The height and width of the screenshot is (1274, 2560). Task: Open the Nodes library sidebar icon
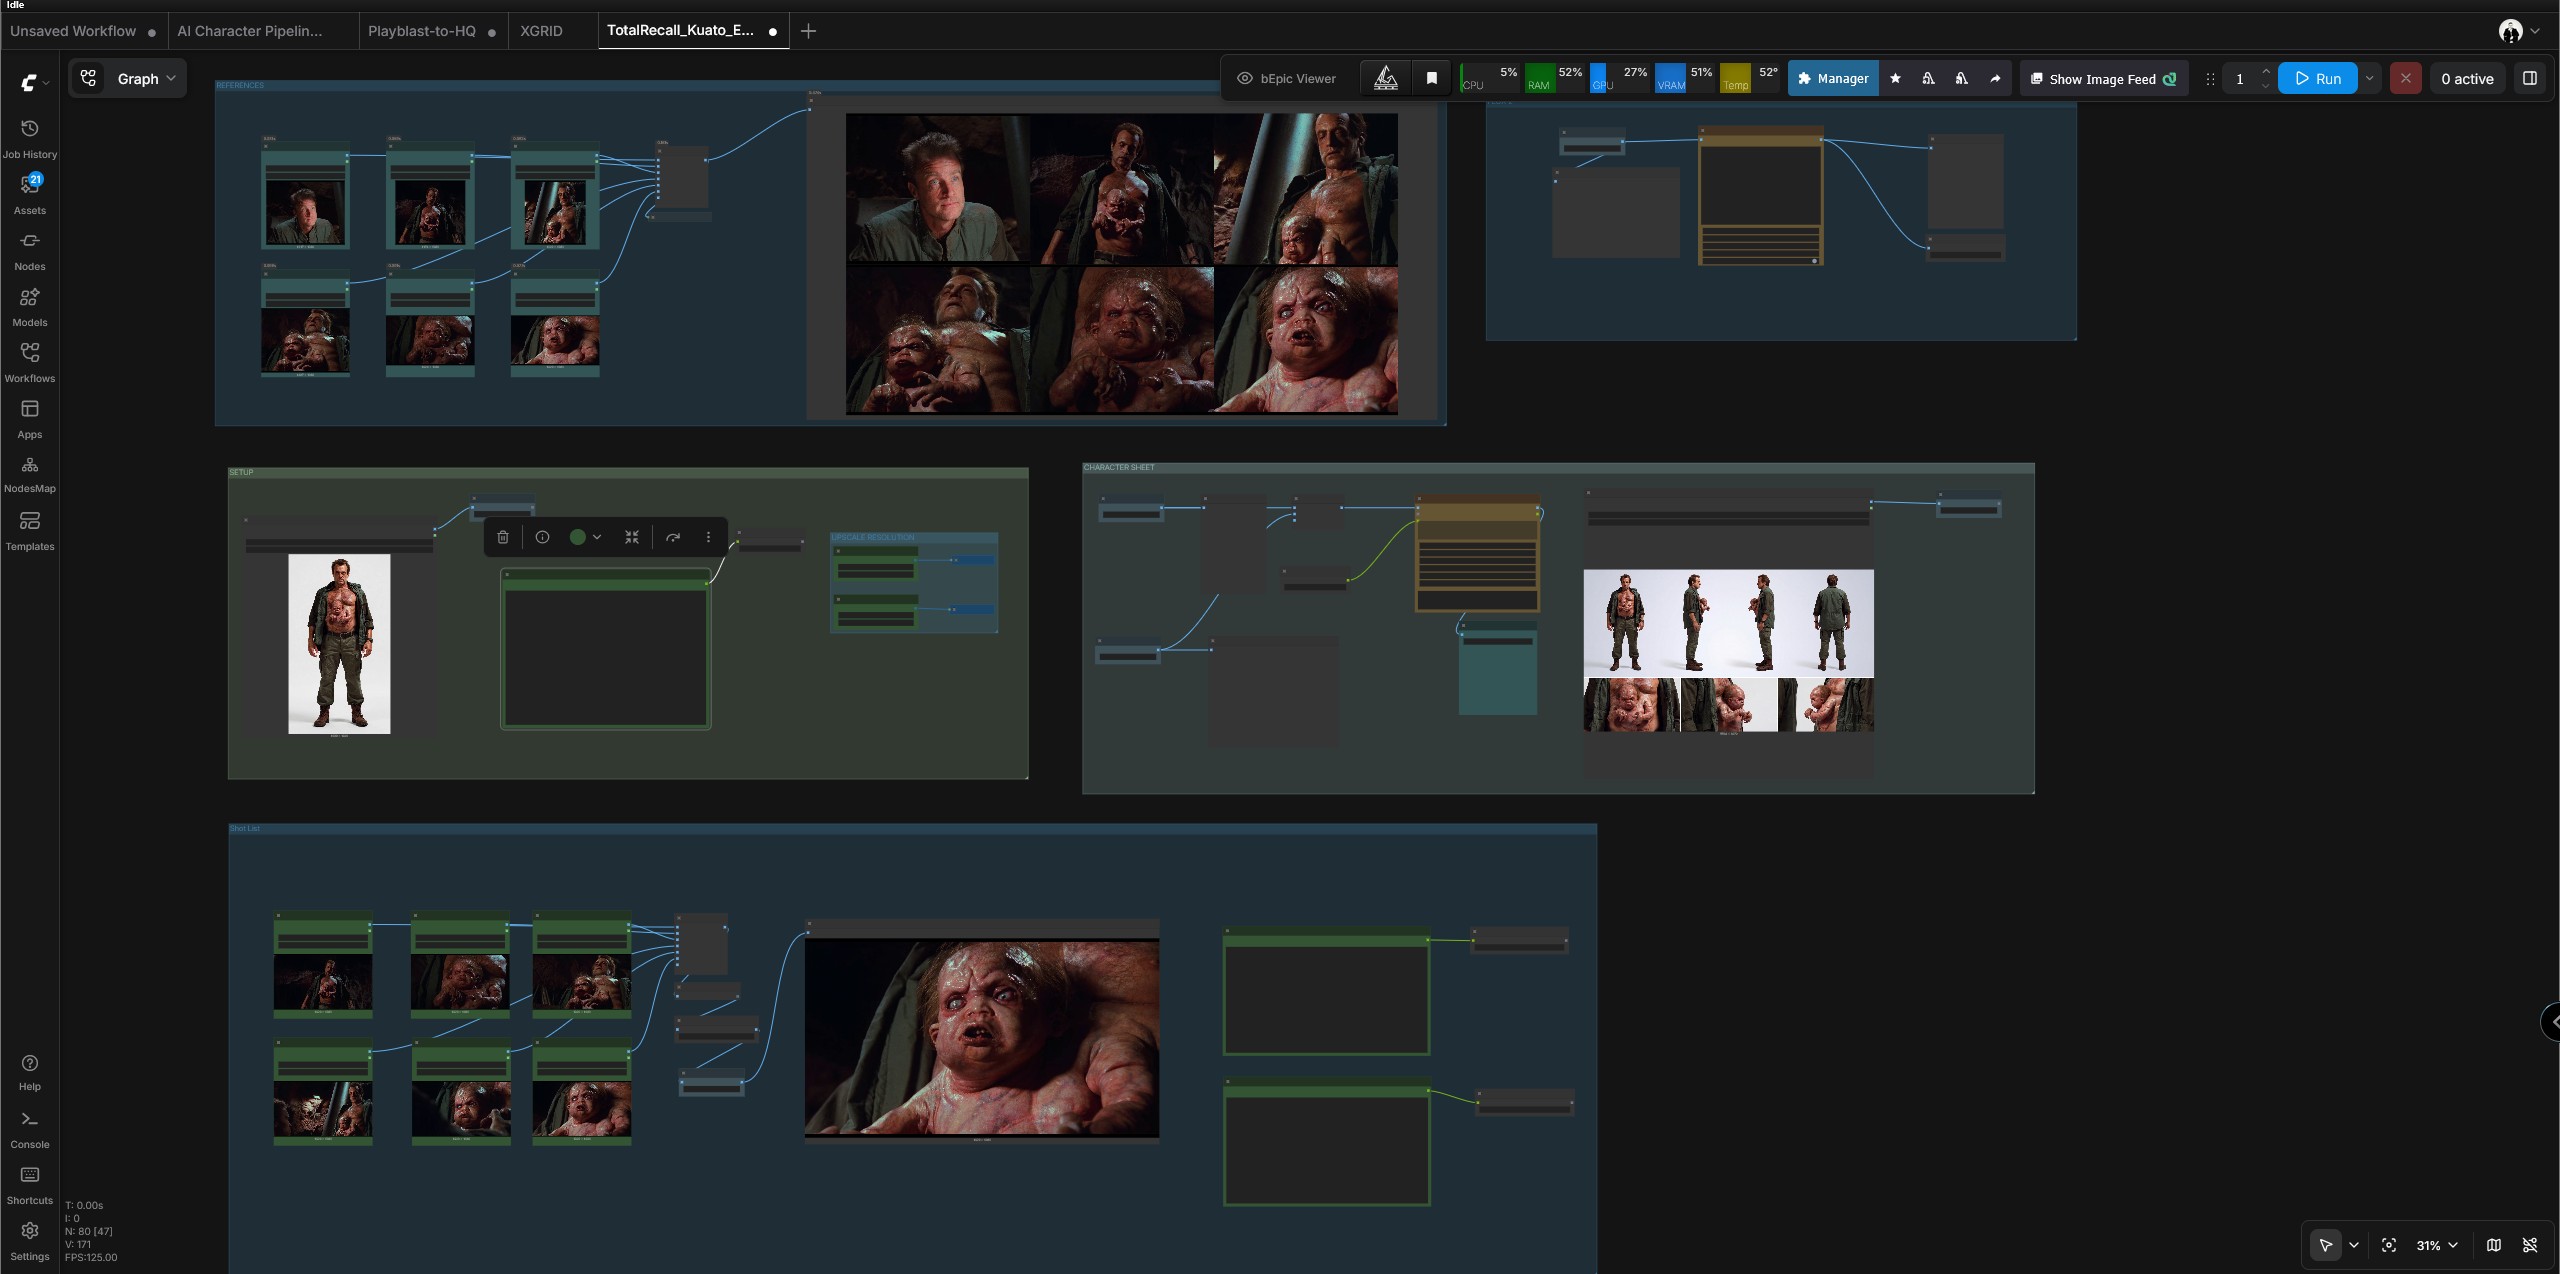[x=30, y=251]
